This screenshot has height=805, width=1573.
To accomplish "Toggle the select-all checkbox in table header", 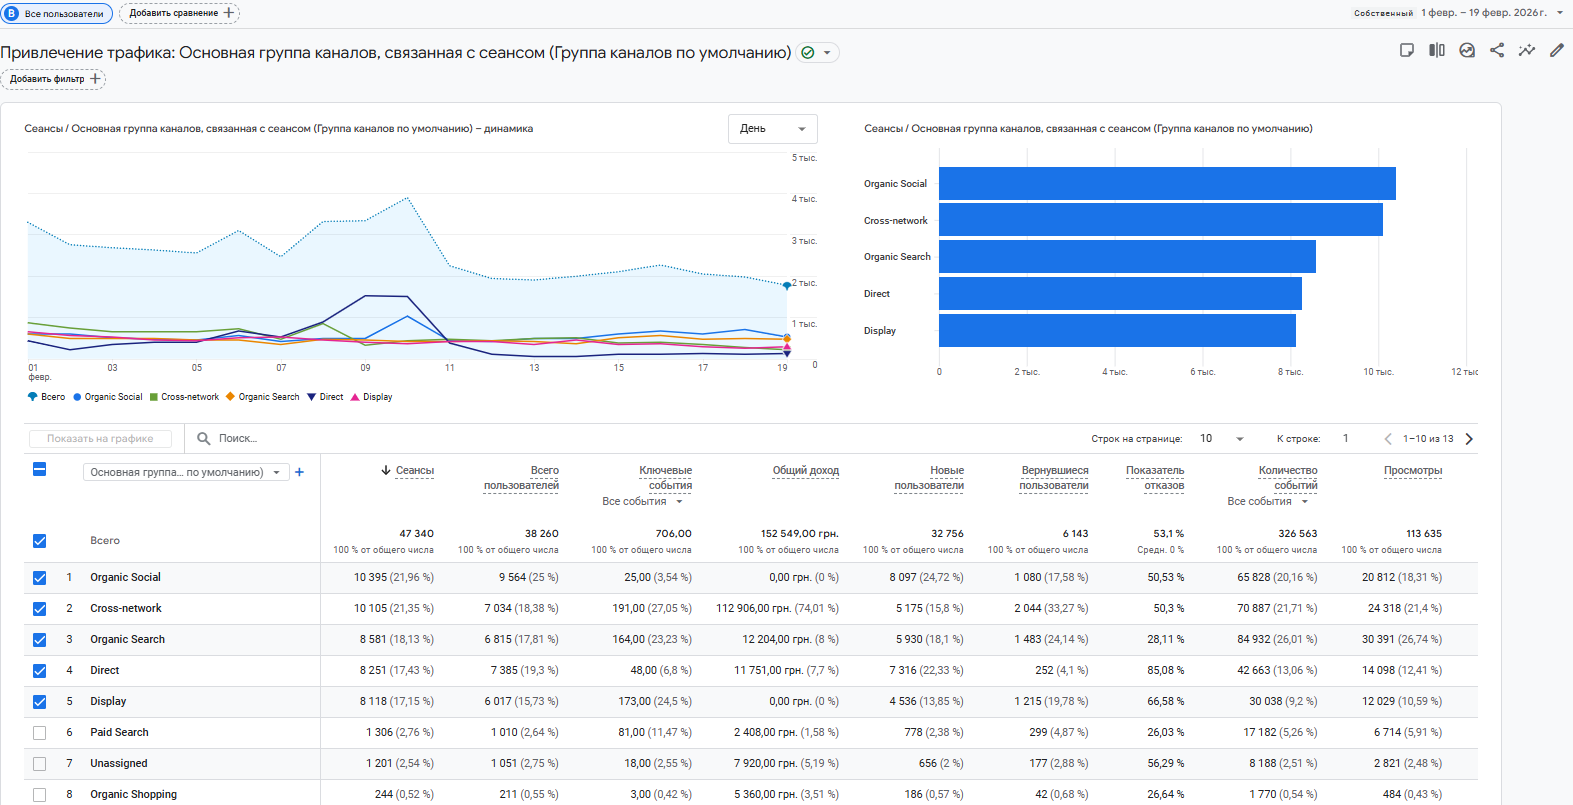I will click(x=40, y=469).
